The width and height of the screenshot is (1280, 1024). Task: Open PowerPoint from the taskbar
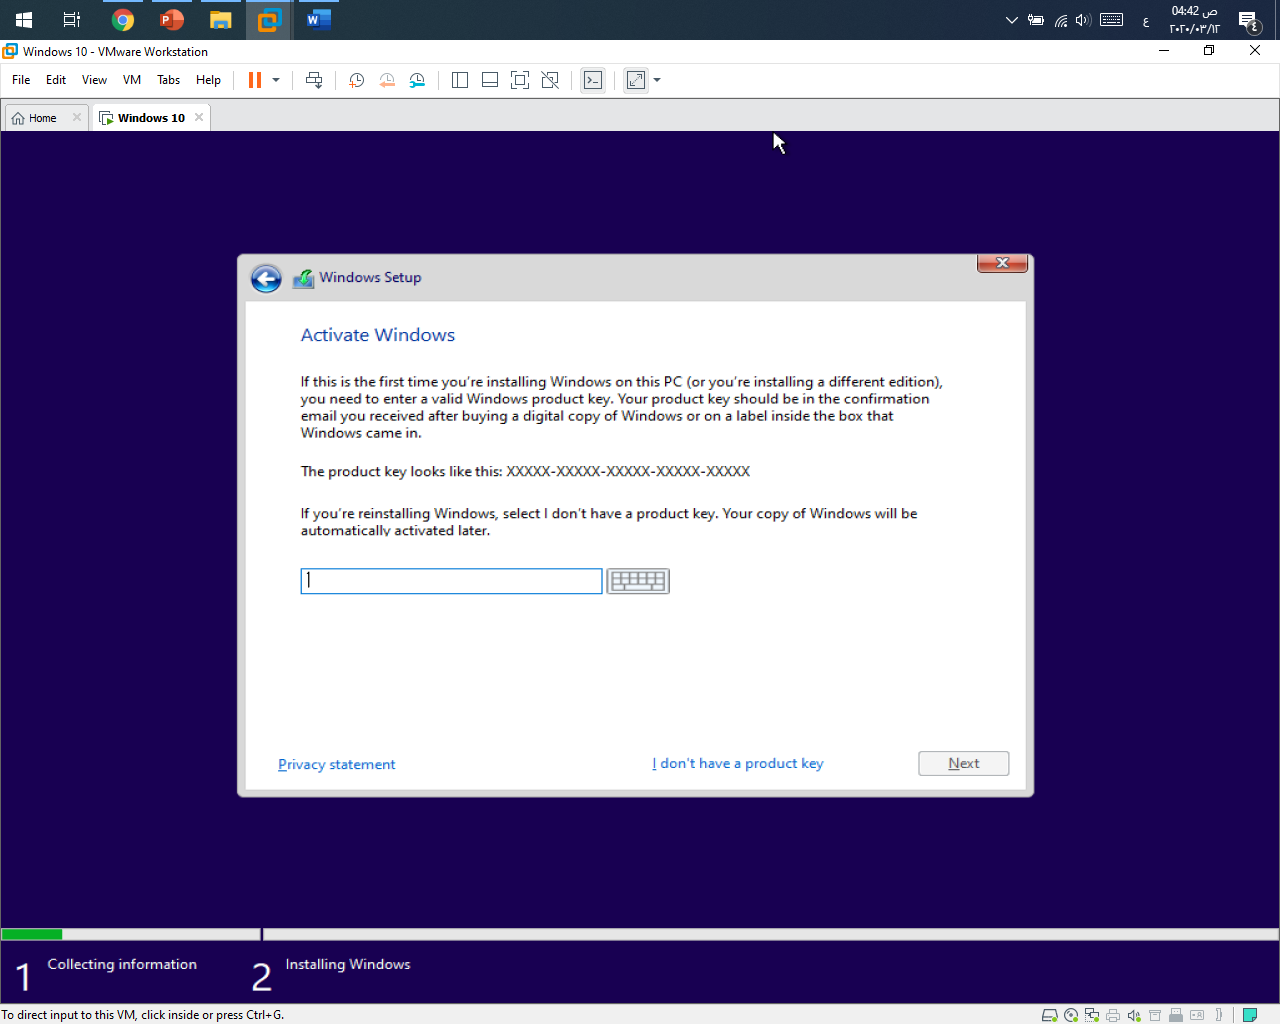(x=172, y=20)
